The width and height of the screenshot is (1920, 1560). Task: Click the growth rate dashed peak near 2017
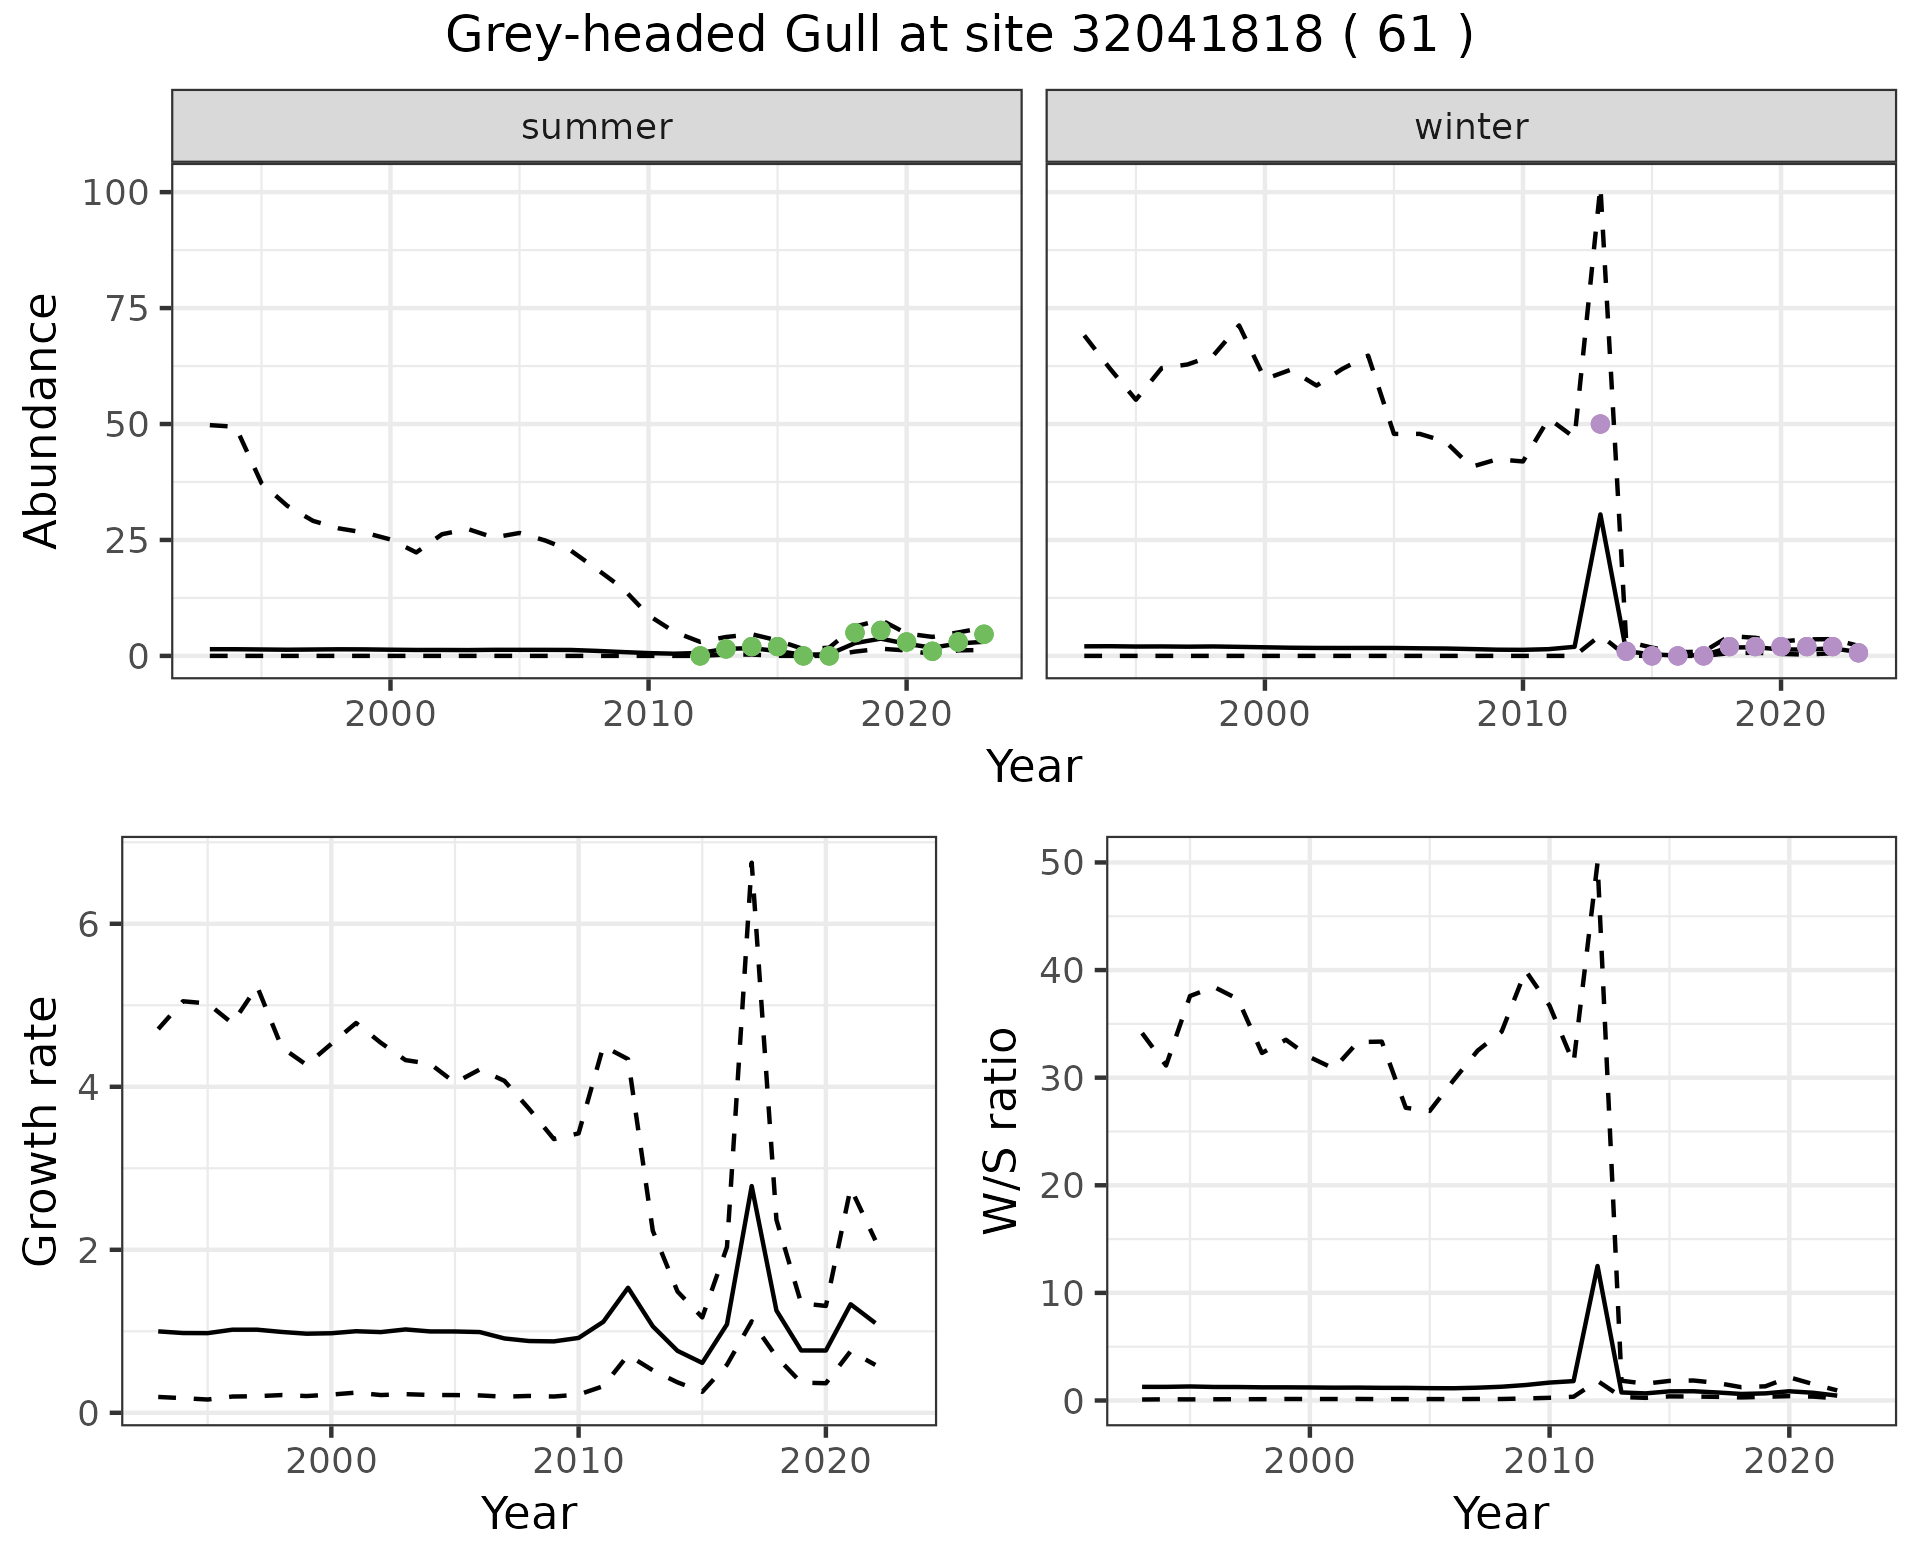(751, 862)
